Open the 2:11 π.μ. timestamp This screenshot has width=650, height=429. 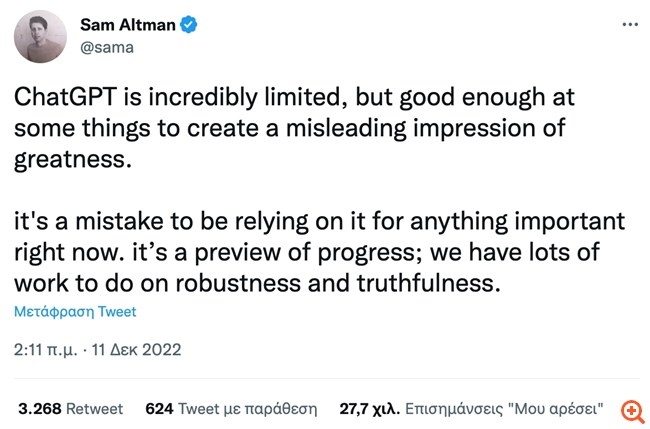click(x=46, y=350)
